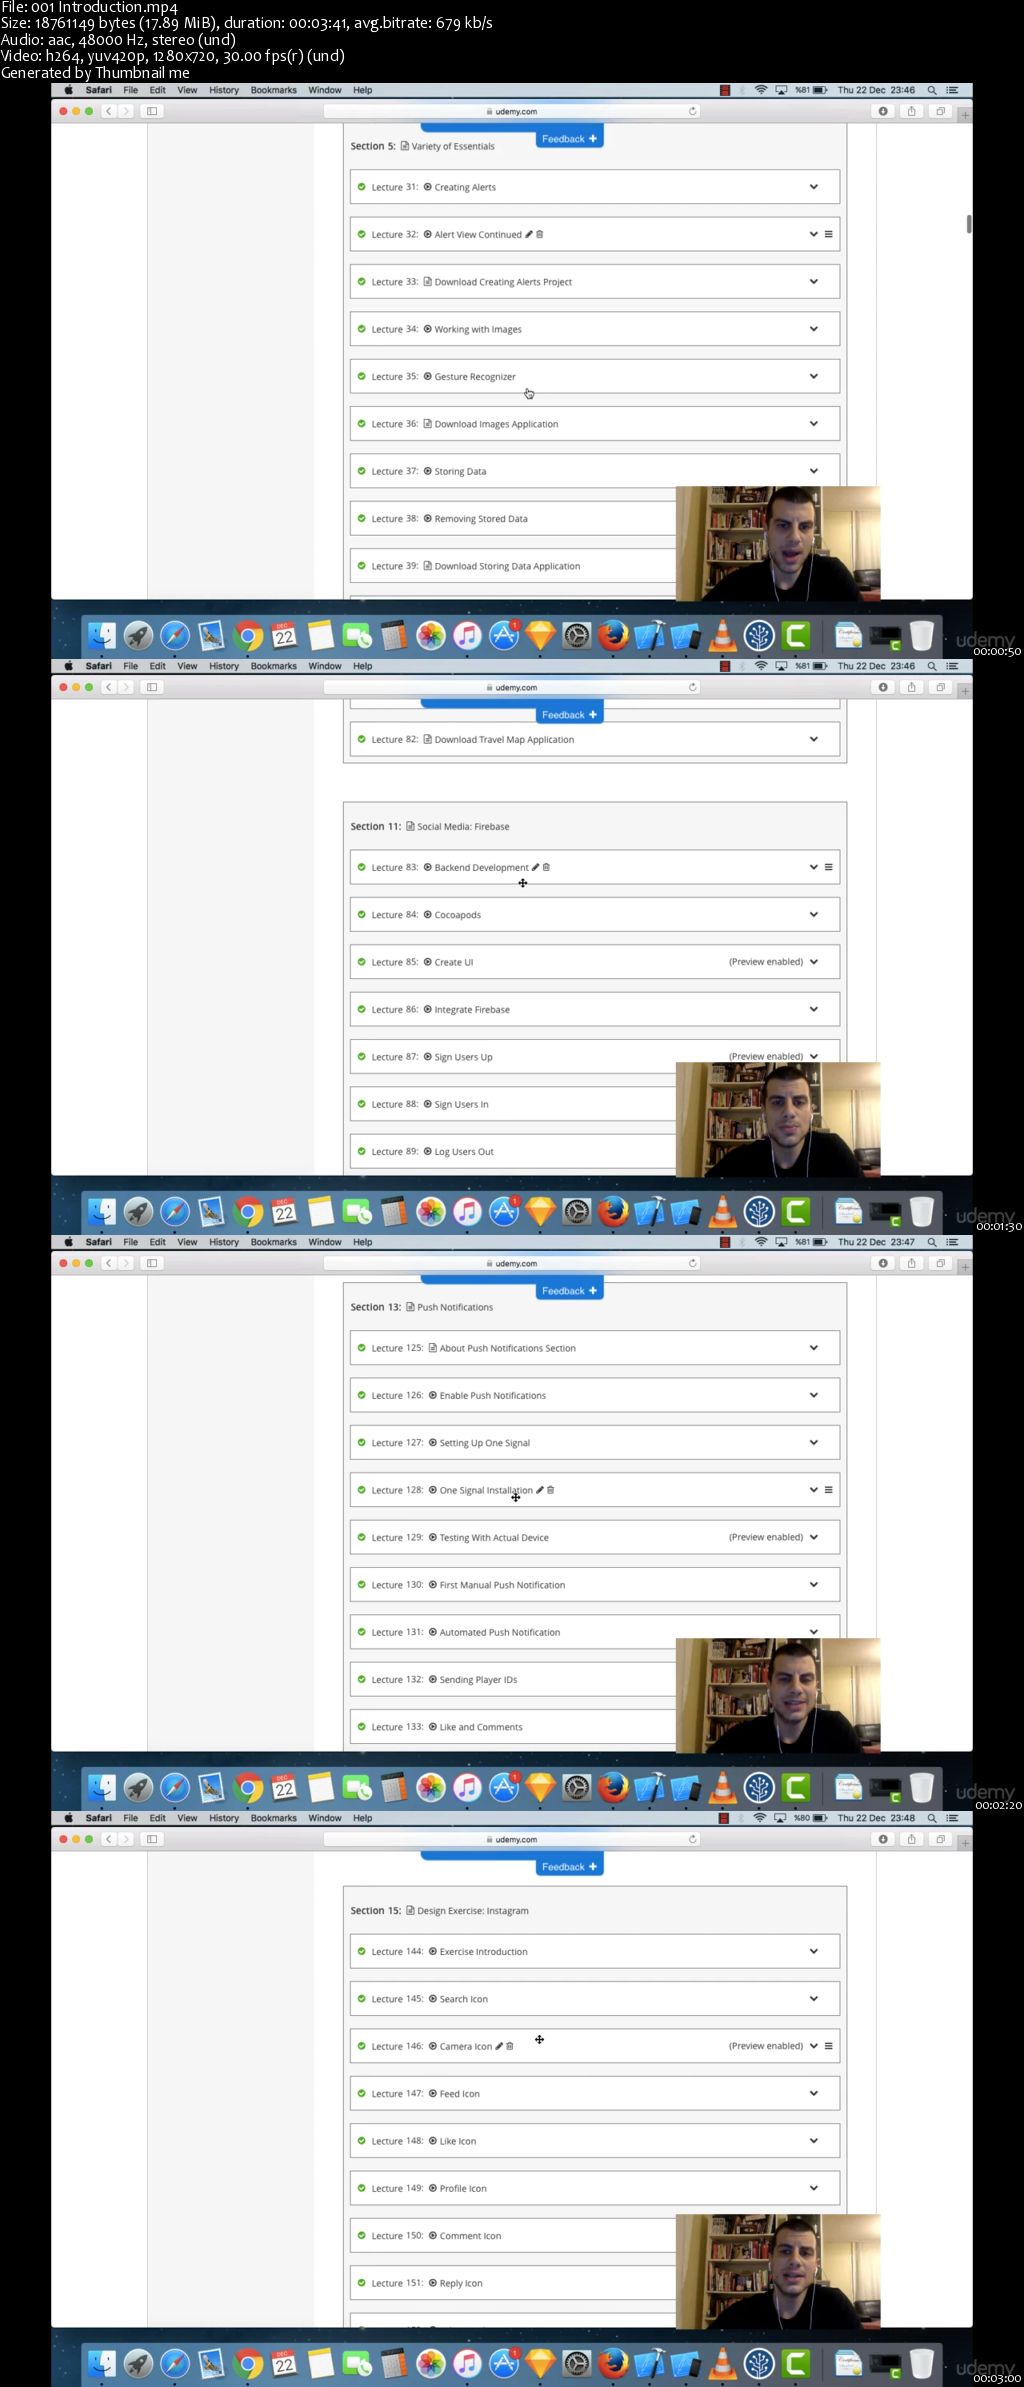Click the trash icon on Lecture 128
The height and width of the screenshot is (2387, 1024).
click(551, 1490)
